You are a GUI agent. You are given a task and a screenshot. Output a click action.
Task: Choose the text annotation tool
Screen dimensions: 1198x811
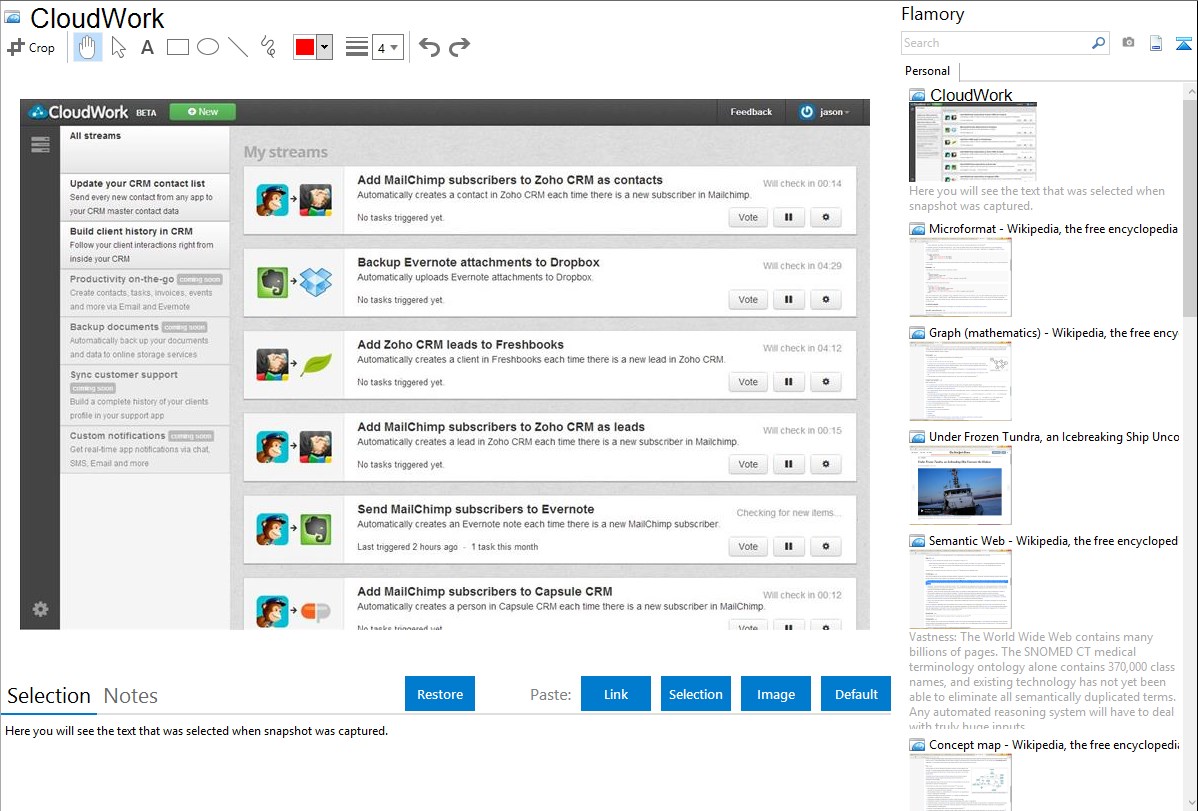[147, 47]
